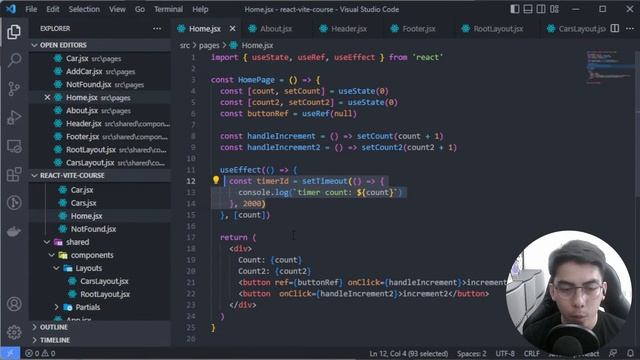
Task: Open Source Control view
Action: click(14, 89)
